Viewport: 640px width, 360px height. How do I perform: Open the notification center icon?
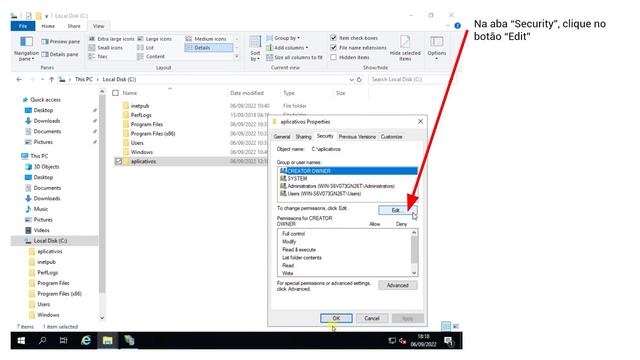449,340
